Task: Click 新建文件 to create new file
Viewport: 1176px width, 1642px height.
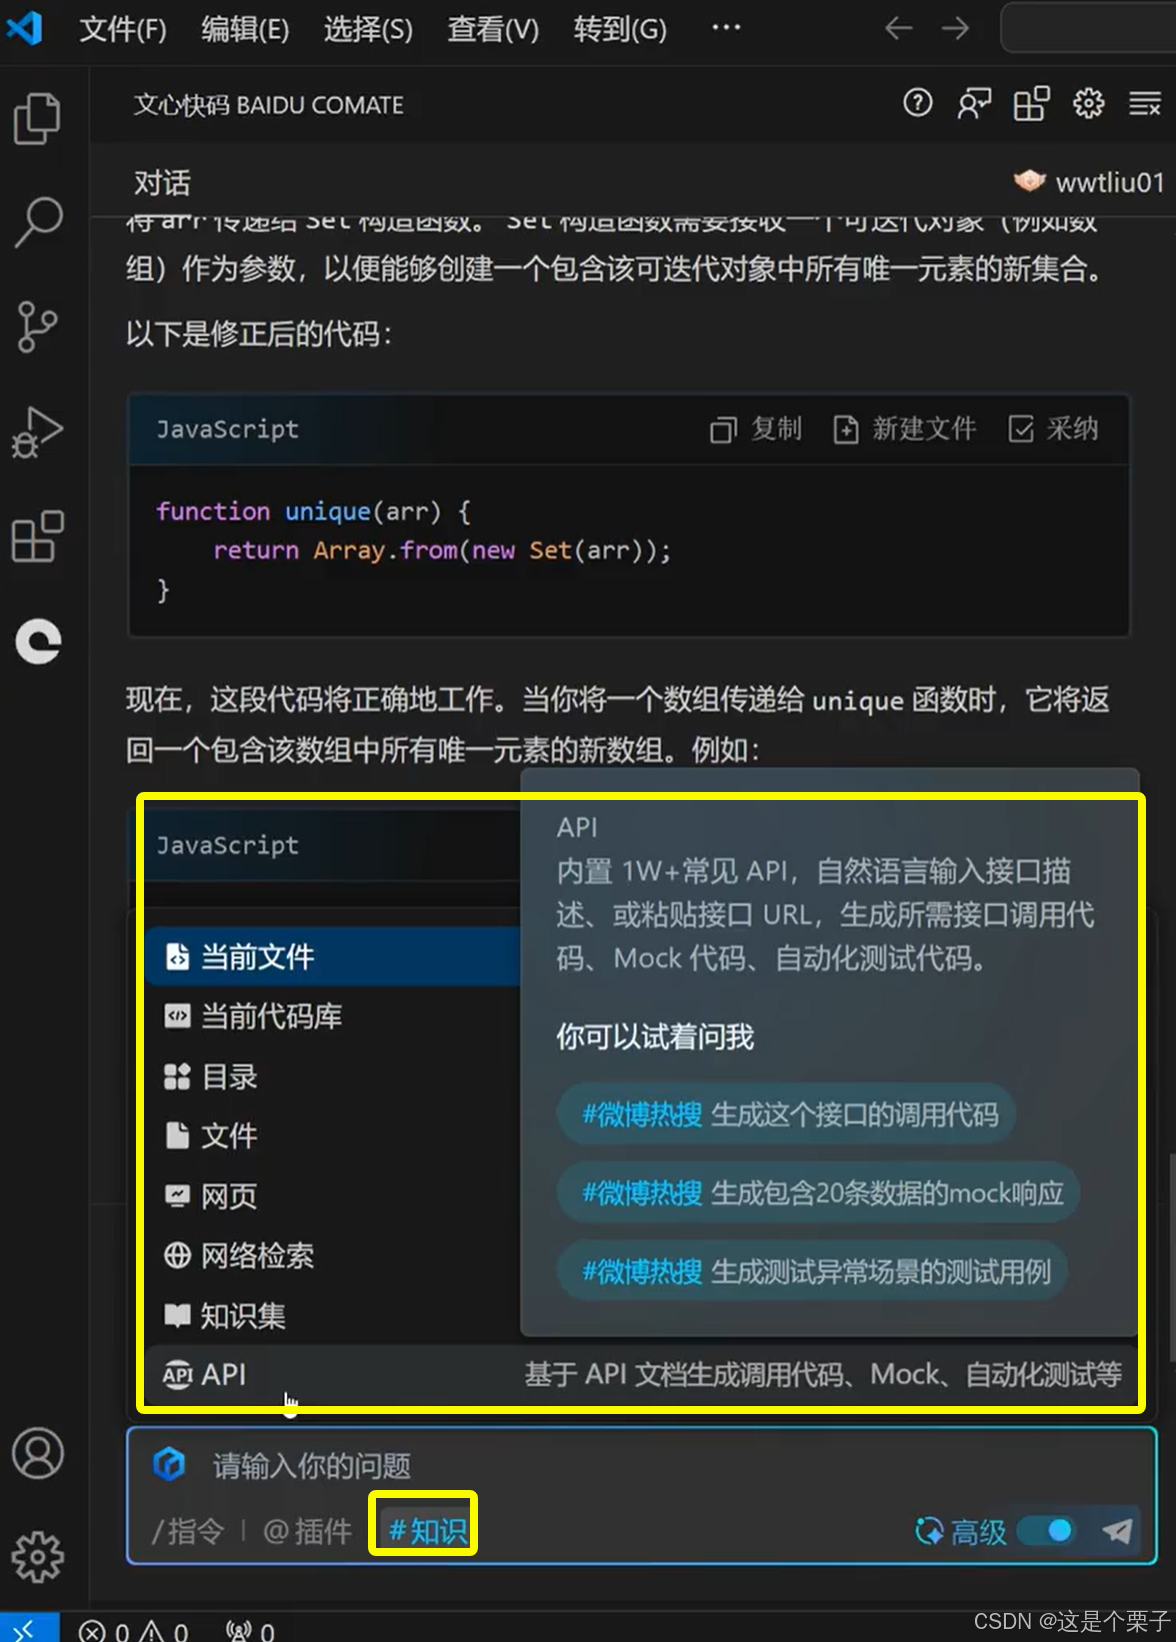Action: 905,429
